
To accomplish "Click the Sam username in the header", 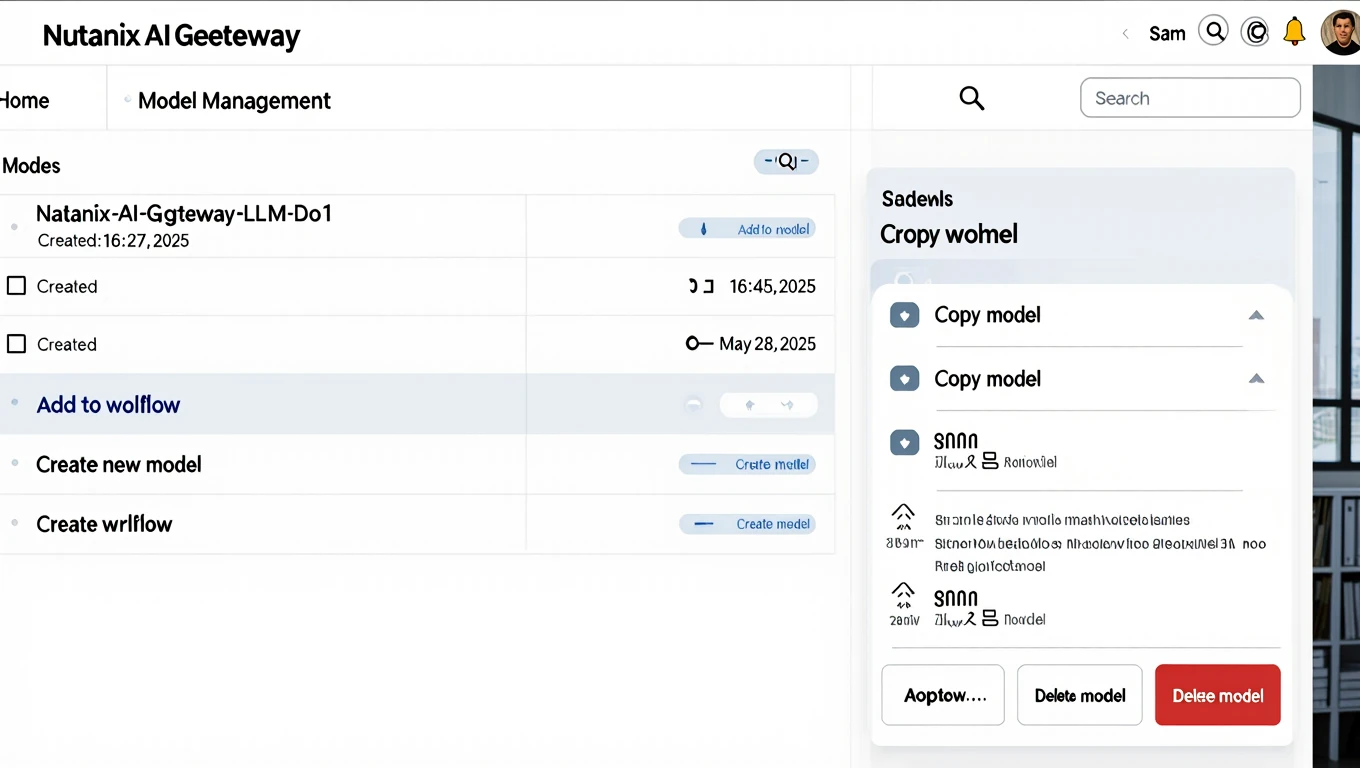I will pos(1167,33).
